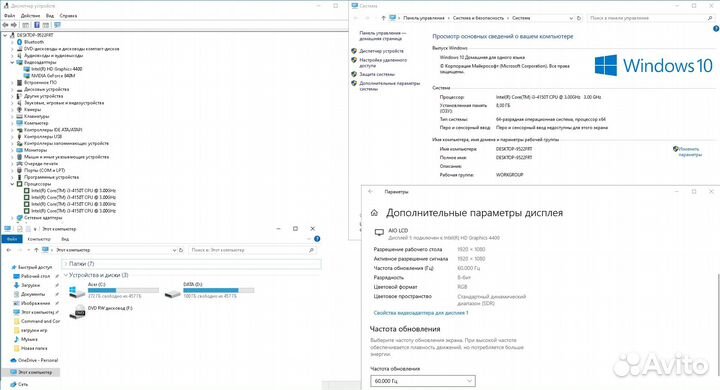Click Система и безопасность breadcrumb segment

click(x=478, y=18)
